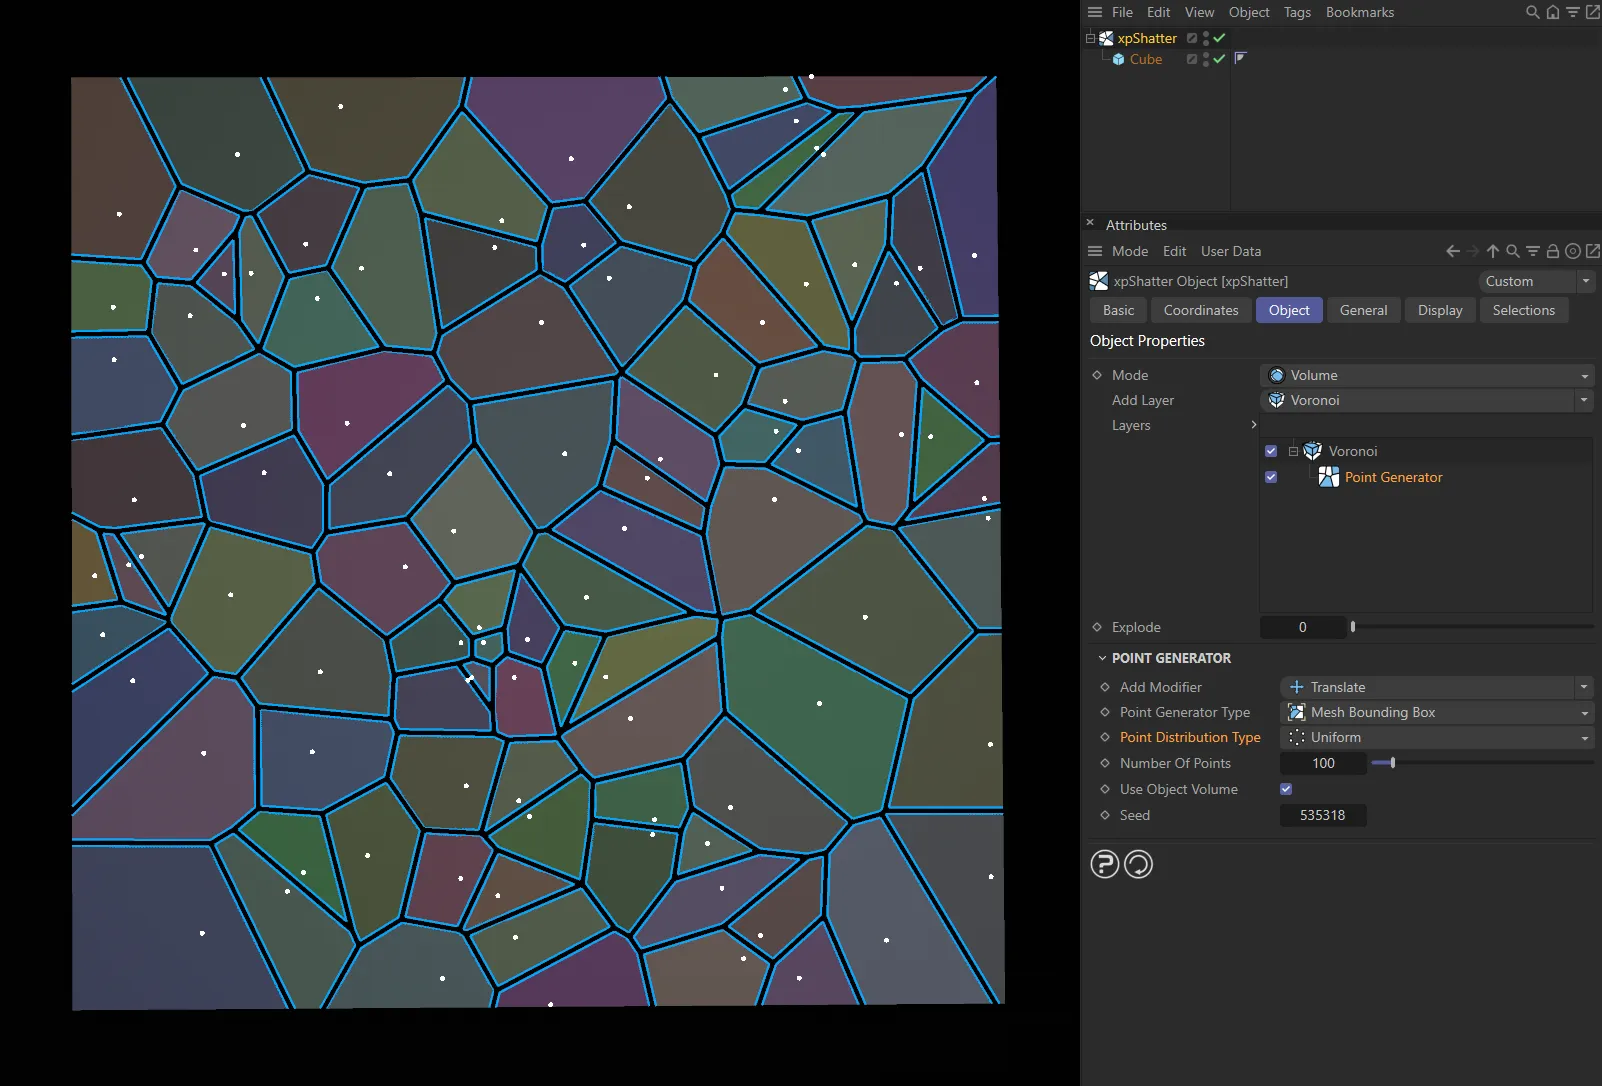This screenshot has height=1086, width=1602.
Task: Toggle the xpShatter green enable checkmark
Action: pos(1220,38)
